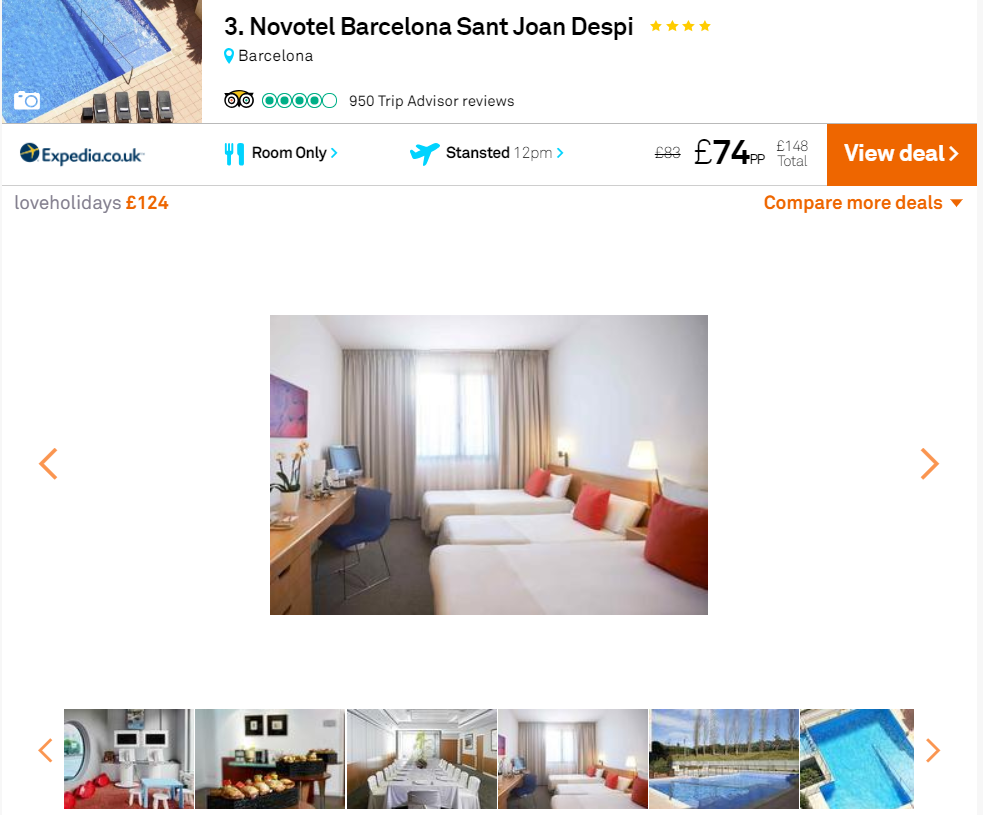Click the fork and knife board icon
The image size is (983, 815).
click(234, 154)
